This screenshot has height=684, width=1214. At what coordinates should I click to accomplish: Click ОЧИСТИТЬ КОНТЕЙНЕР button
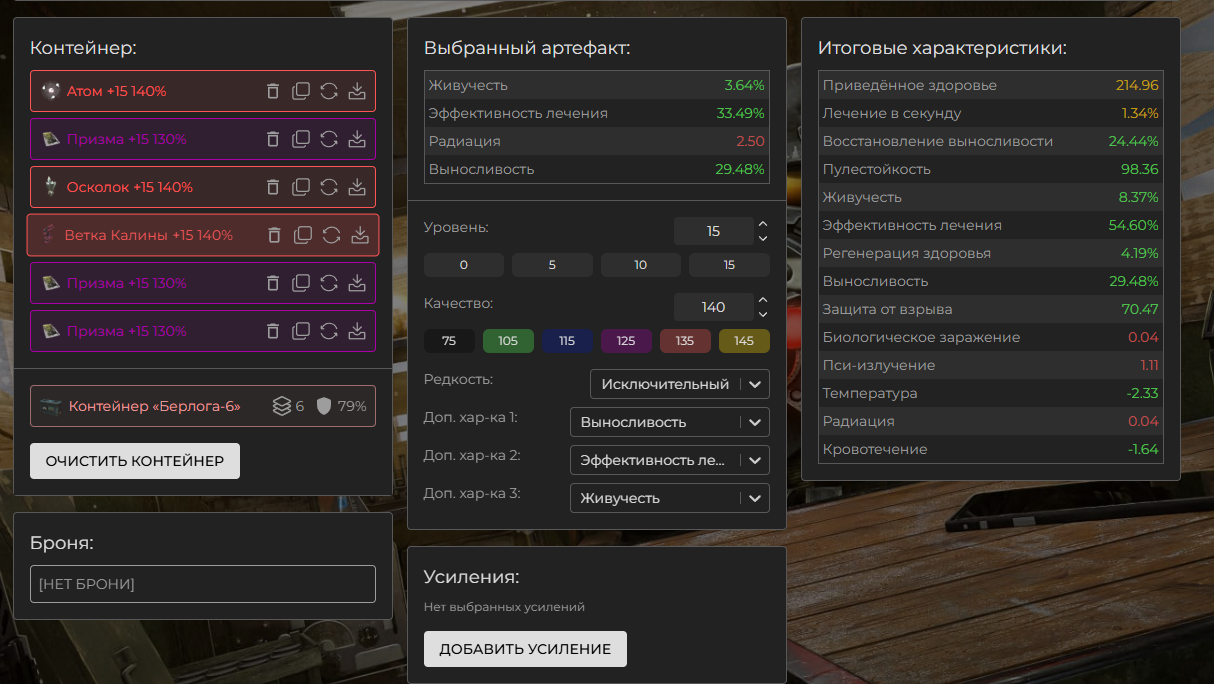click(135, 461)
